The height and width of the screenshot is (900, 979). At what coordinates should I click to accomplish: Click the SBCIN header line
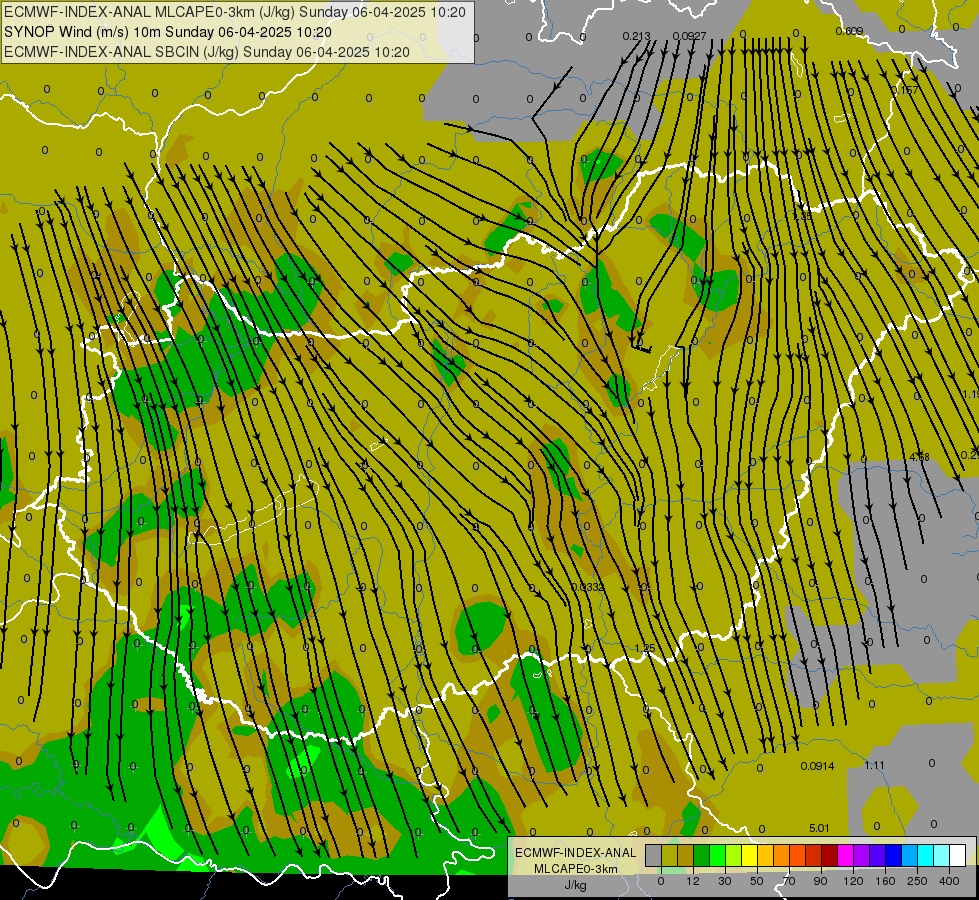207,52
